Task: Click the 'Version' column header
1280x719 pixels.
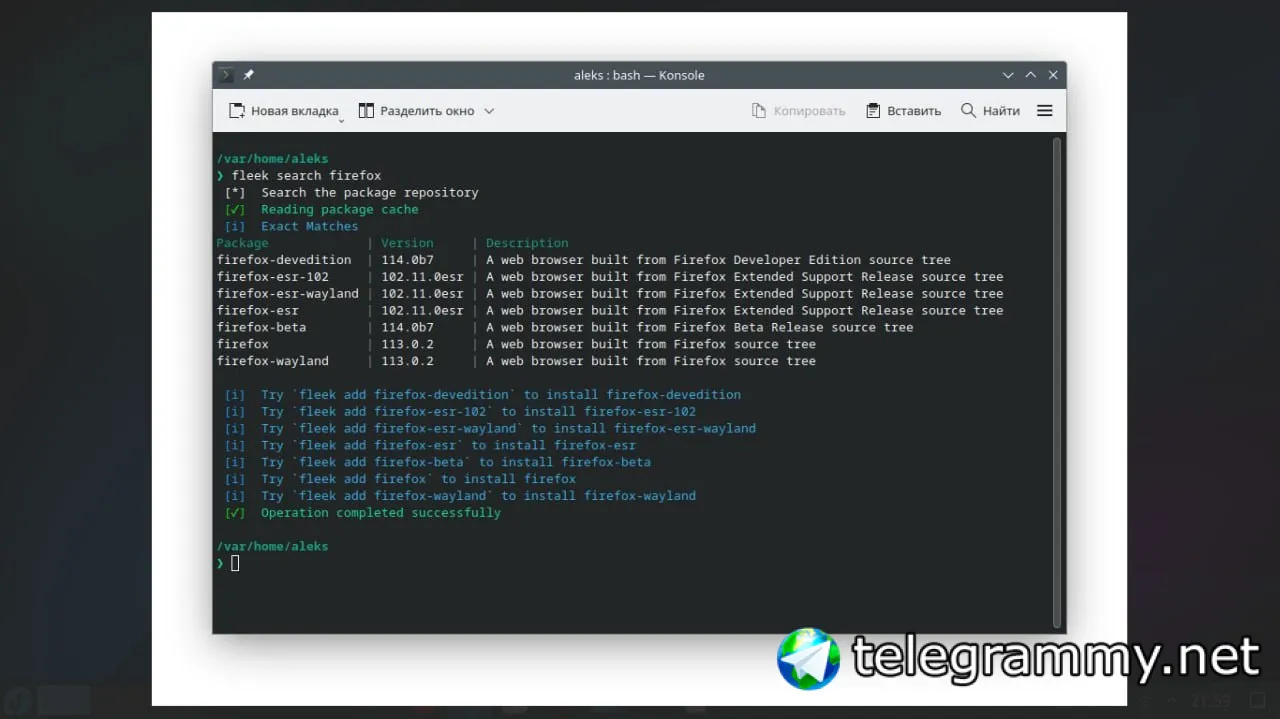Action: click(x=407, y=243)
